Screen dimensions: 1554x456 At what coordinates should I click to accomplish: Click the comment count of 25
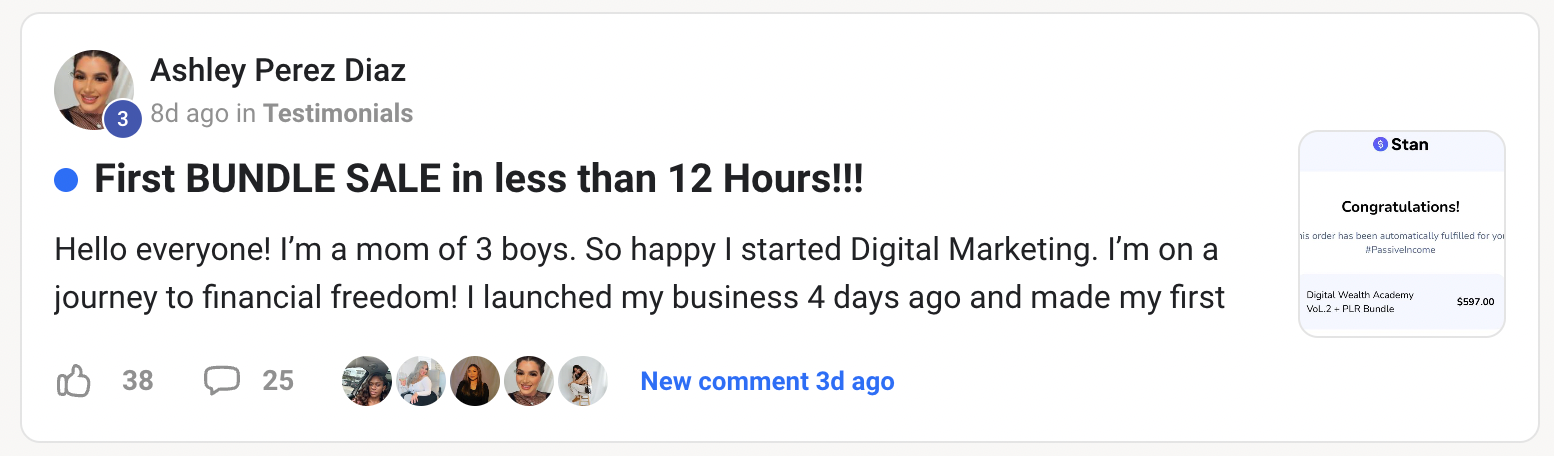click(x=278, y=381)
